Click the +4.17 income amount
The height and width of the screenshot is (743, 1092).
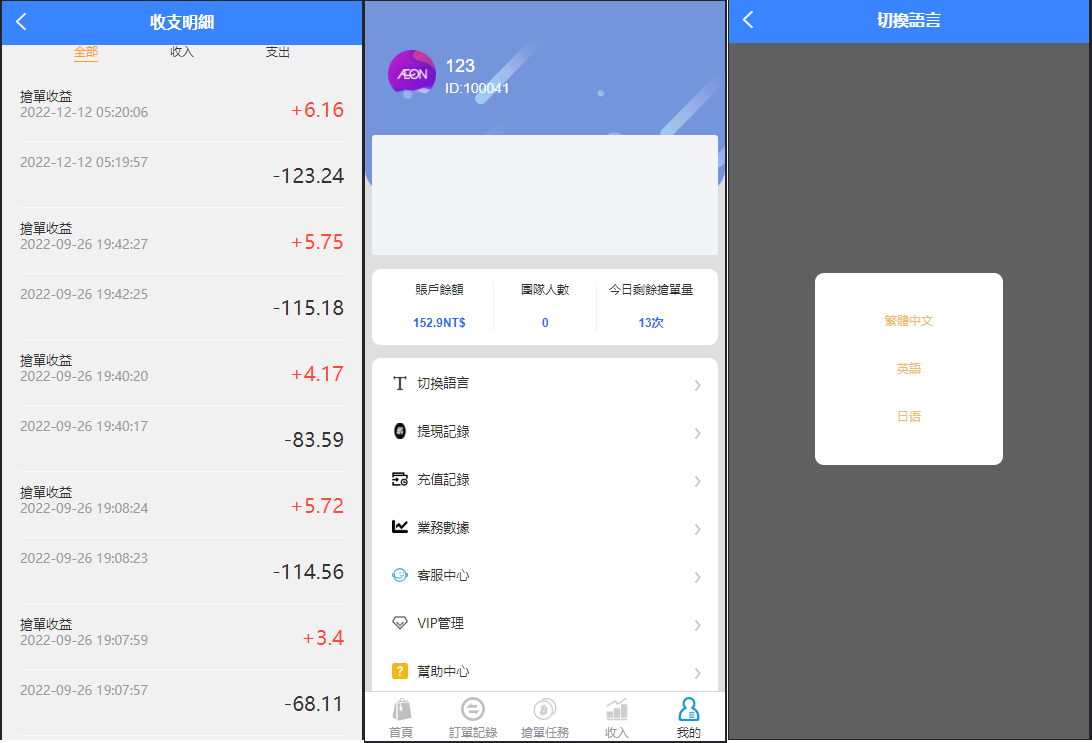pyautogui.click(x=317, y=374)
